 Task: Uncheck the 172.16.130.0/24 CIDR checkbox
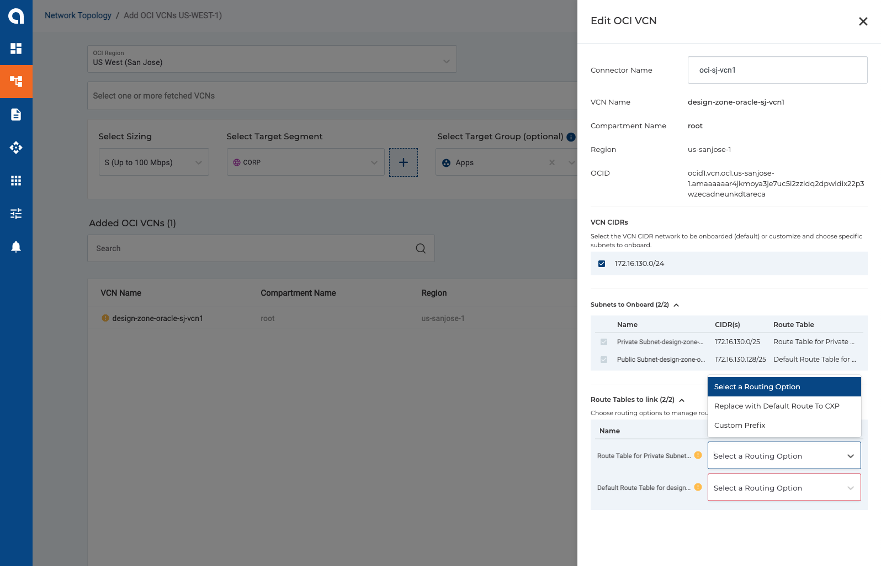602,263
